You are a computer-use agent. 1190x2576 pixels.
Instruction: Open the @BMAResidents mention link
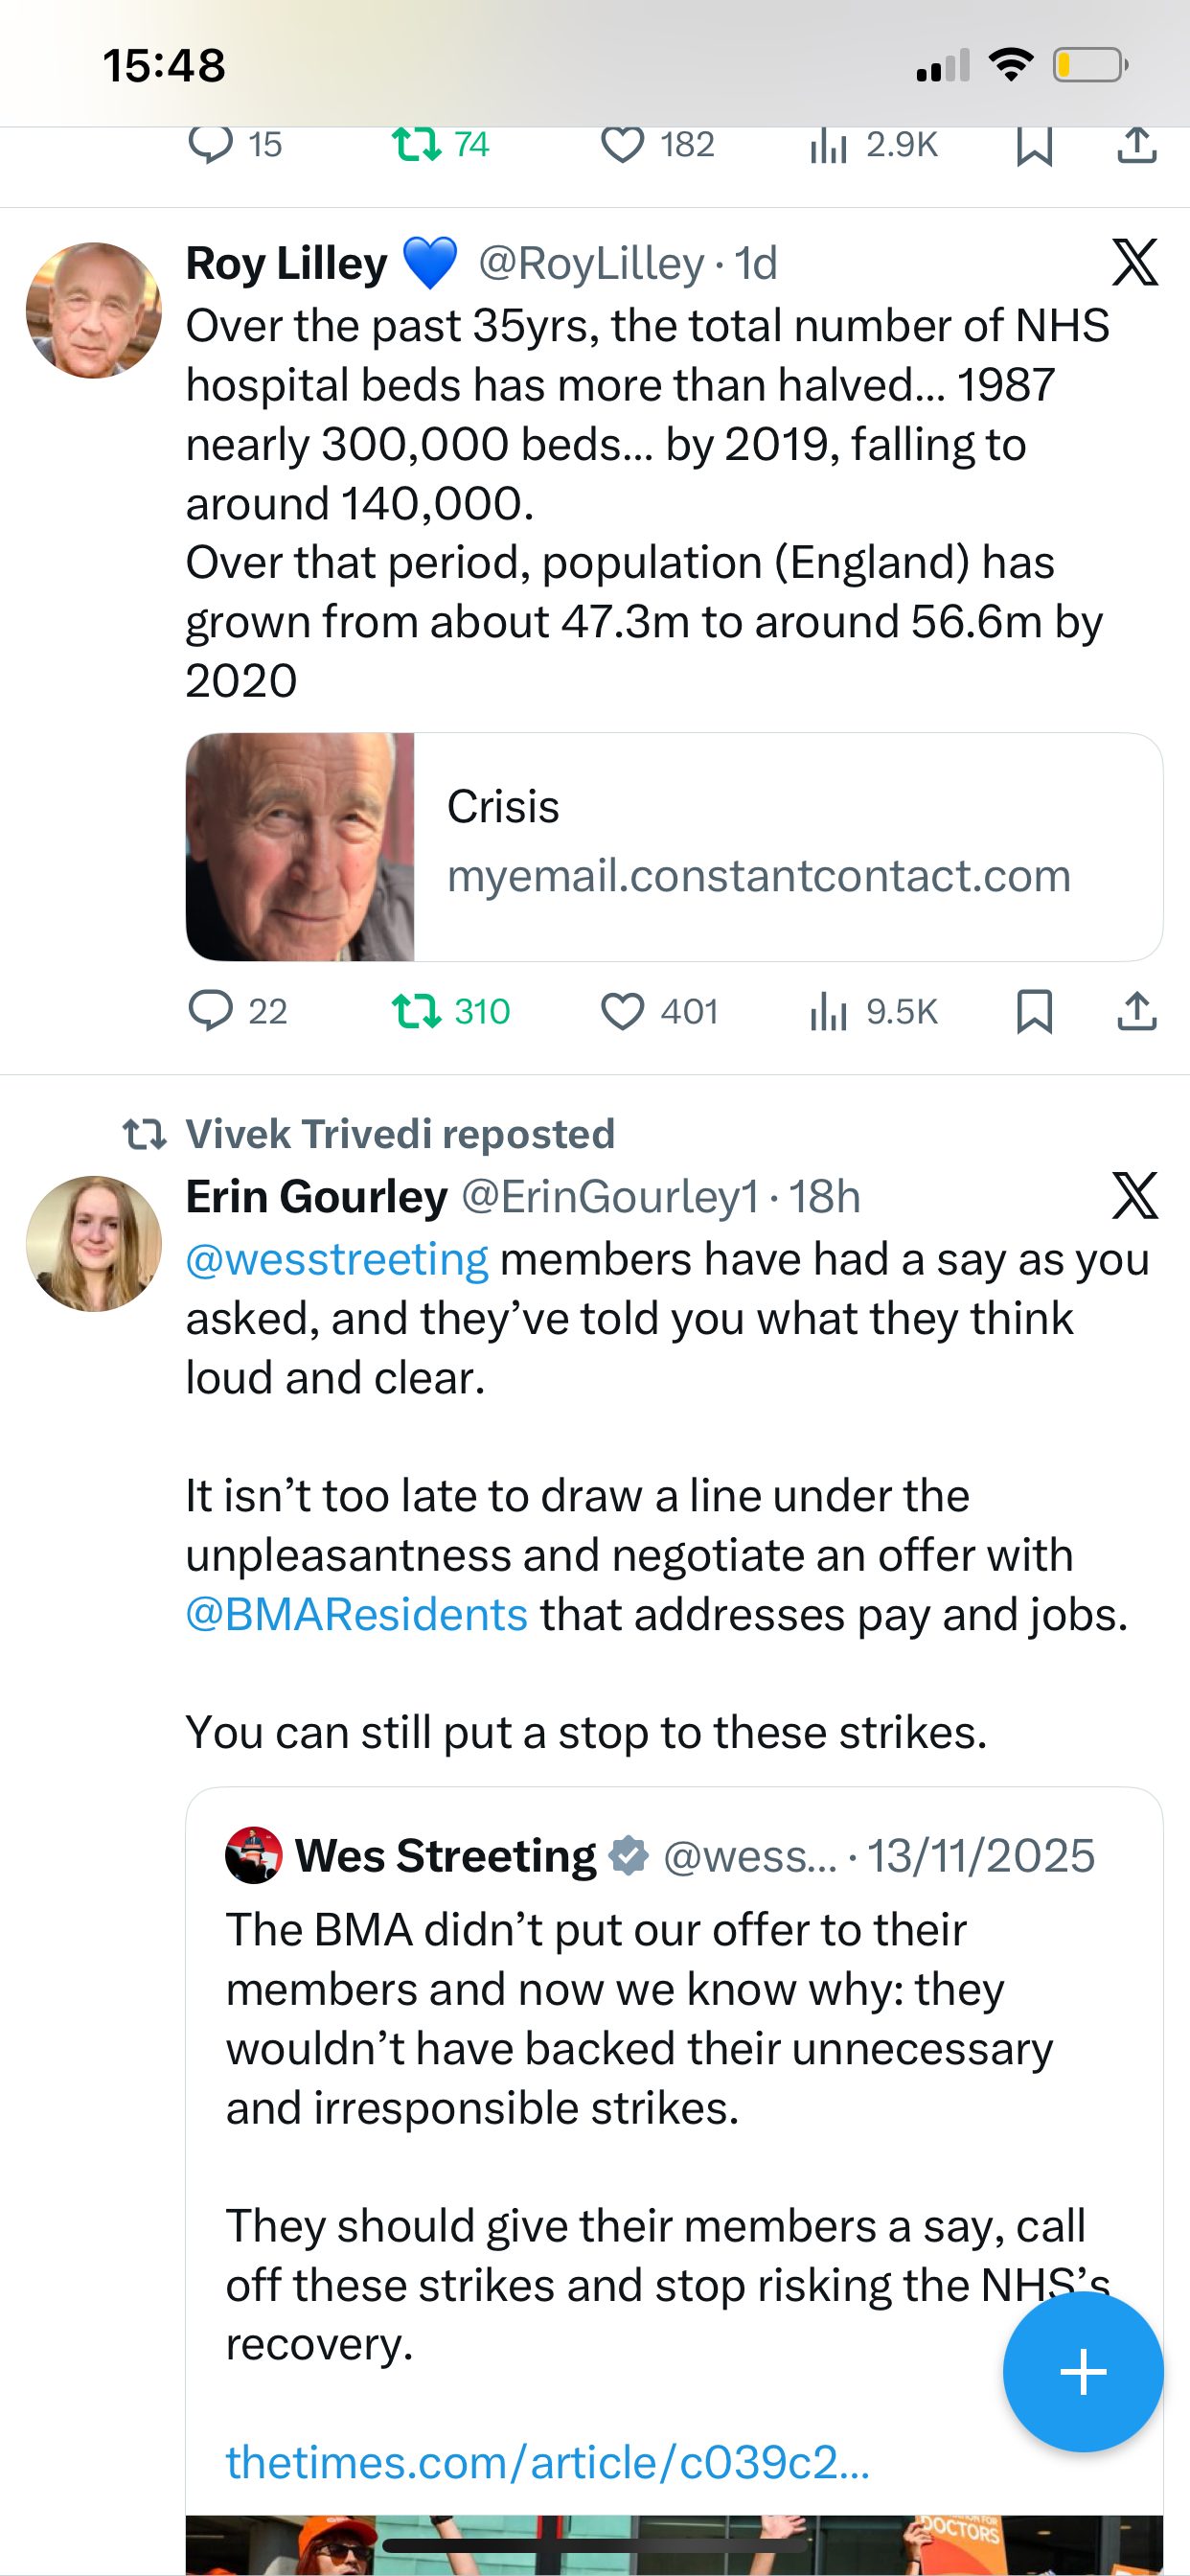coord(357,1615)
